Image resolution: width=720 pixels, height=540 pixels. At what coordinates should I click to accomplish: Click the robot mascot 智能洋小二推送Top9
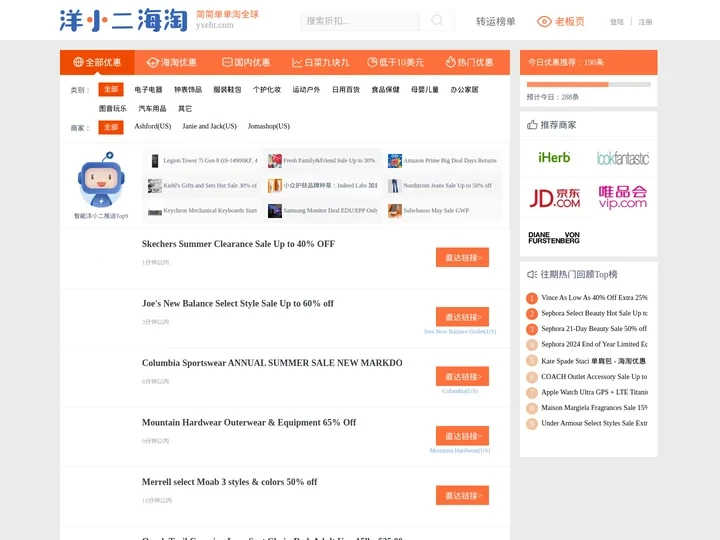[101, 180]
